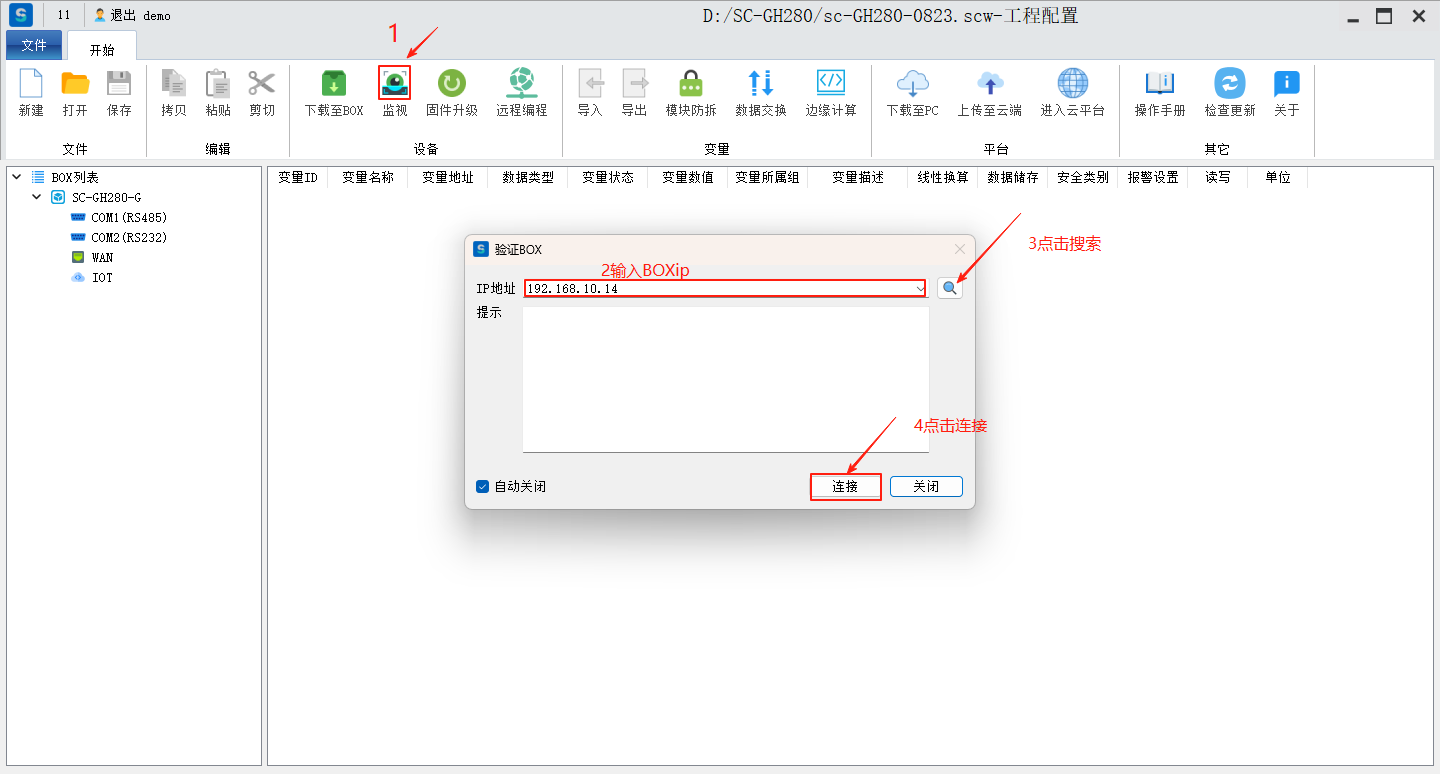Screen dimensions: 1440x774
Task: Switch to the 开始 ribbon tab
Action: [102, 49]
